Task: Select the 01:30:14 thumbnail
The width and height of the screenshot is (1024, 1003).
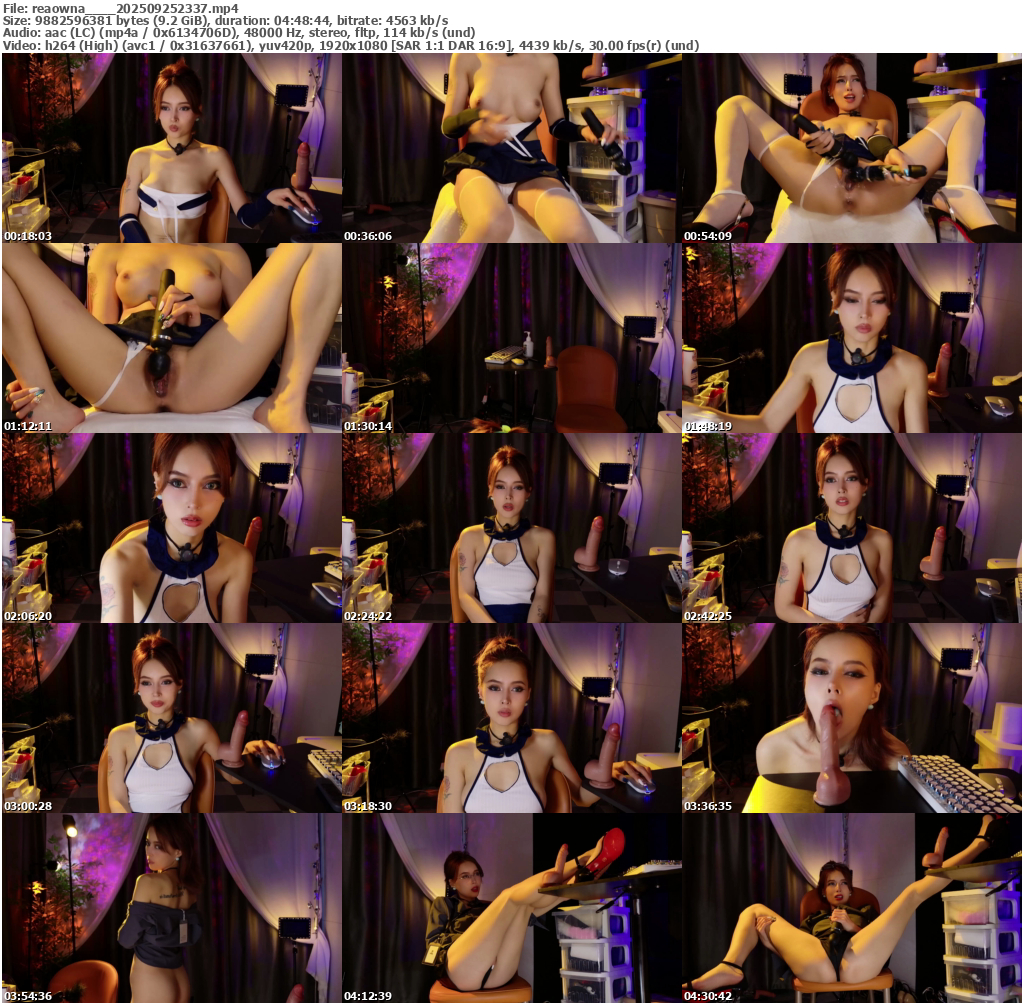Action: tap(511, 338)
